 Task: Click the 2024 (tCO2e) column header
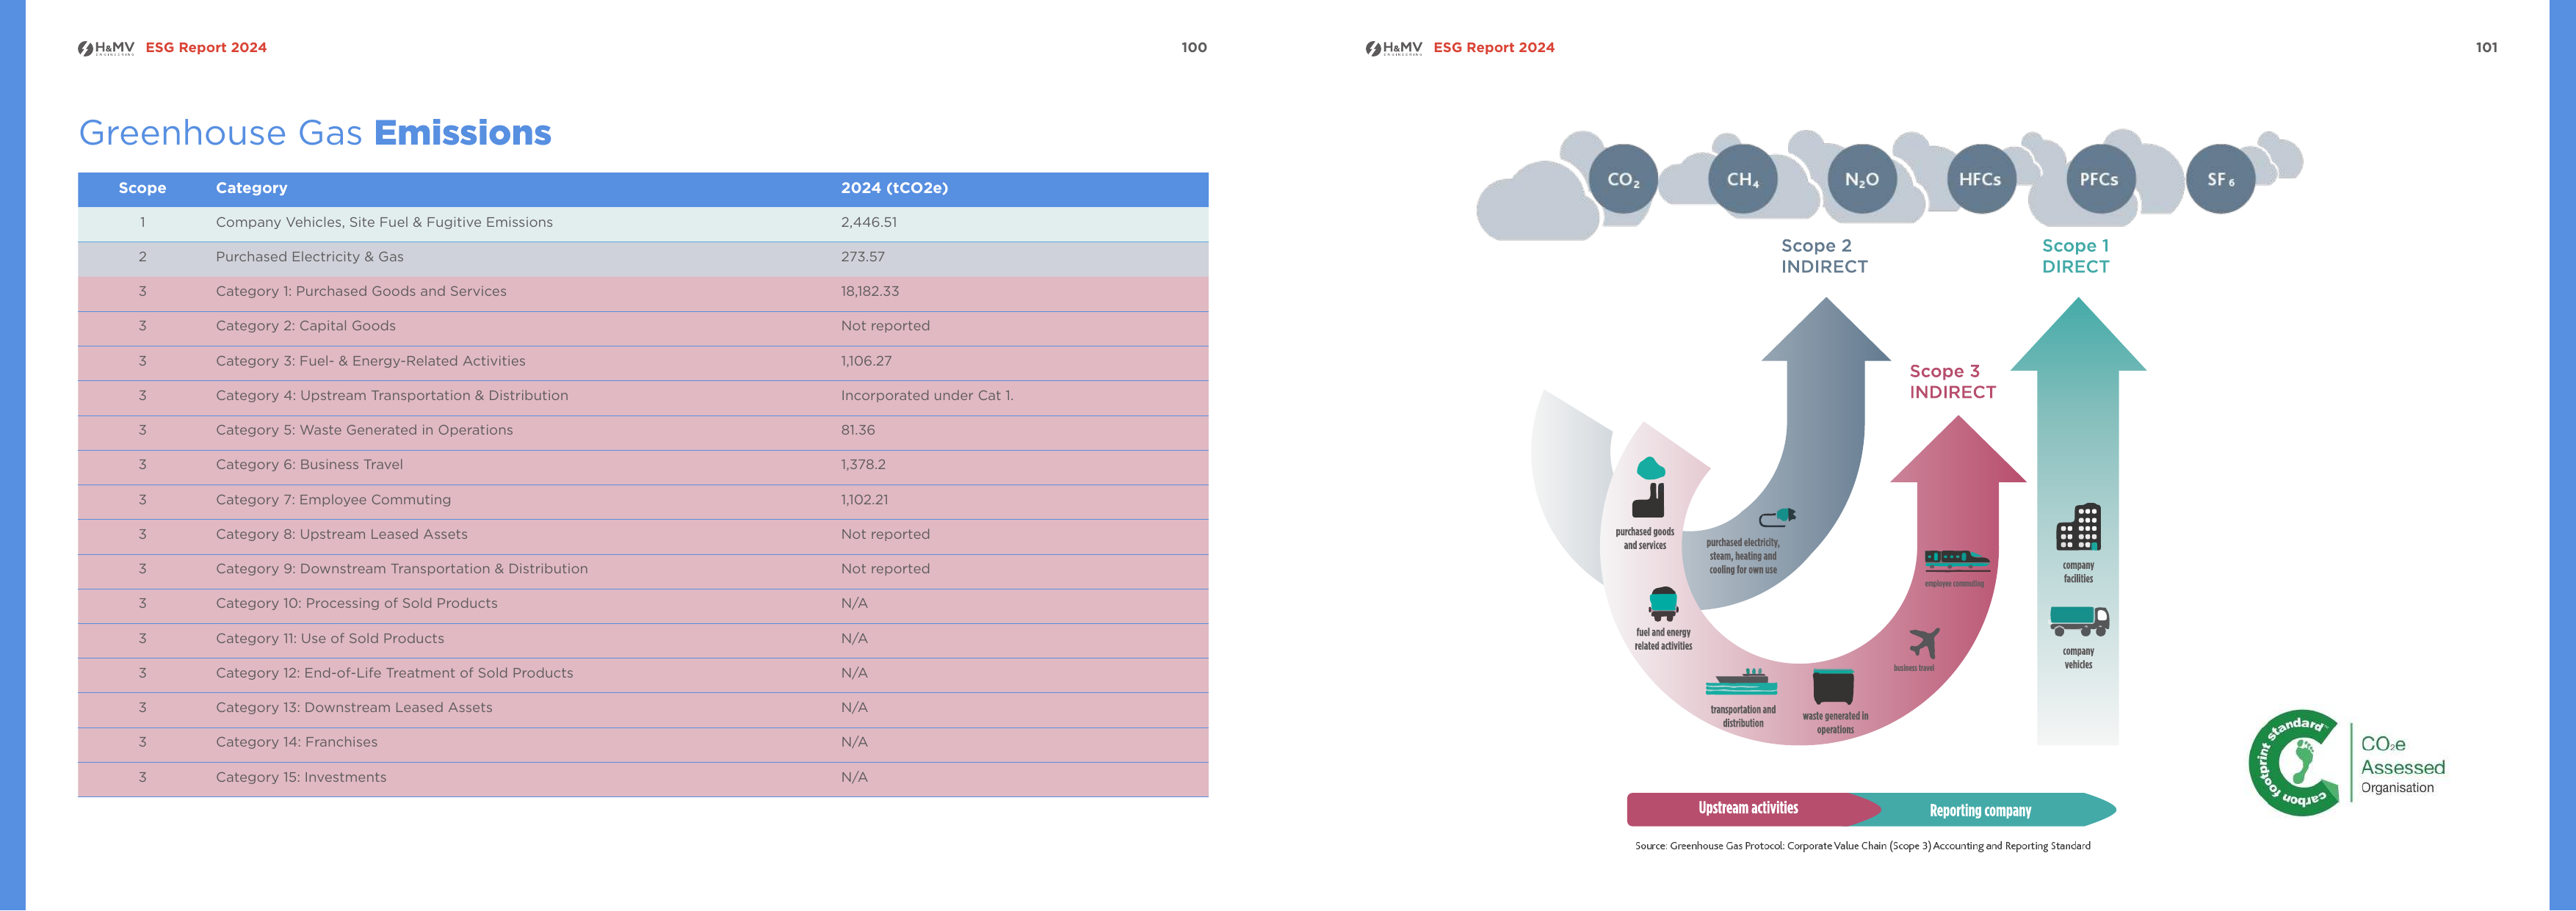point(894,188)
